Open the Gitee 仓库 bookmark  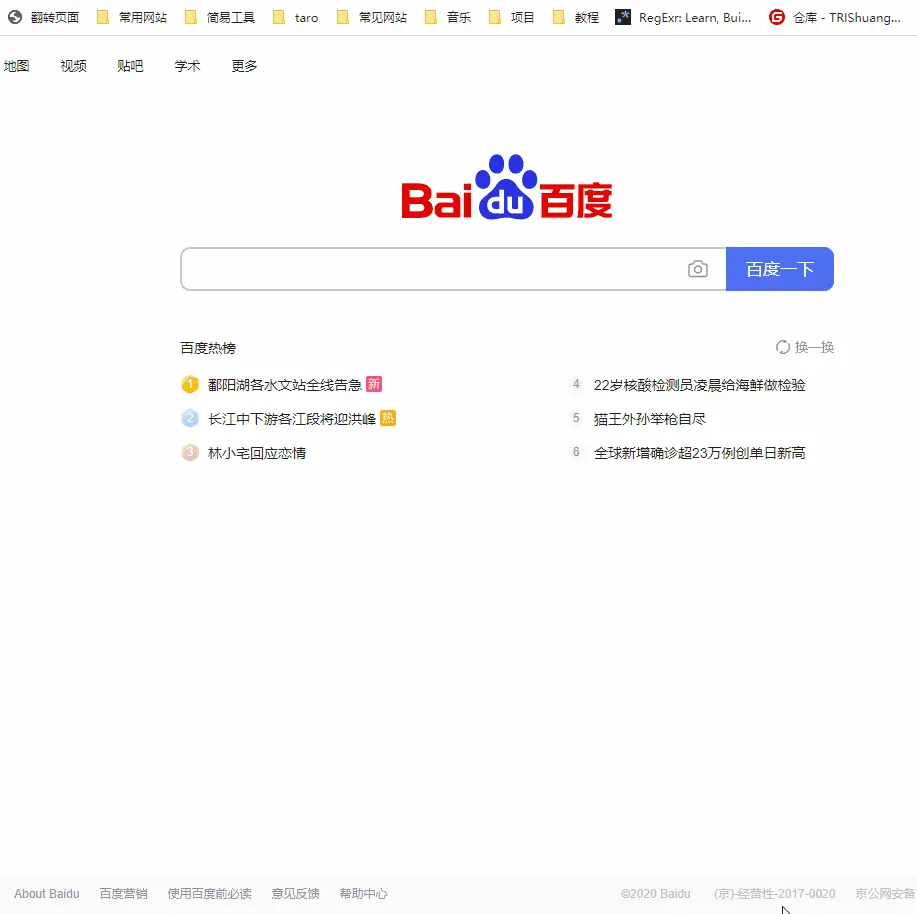click(x=835, y=18)
